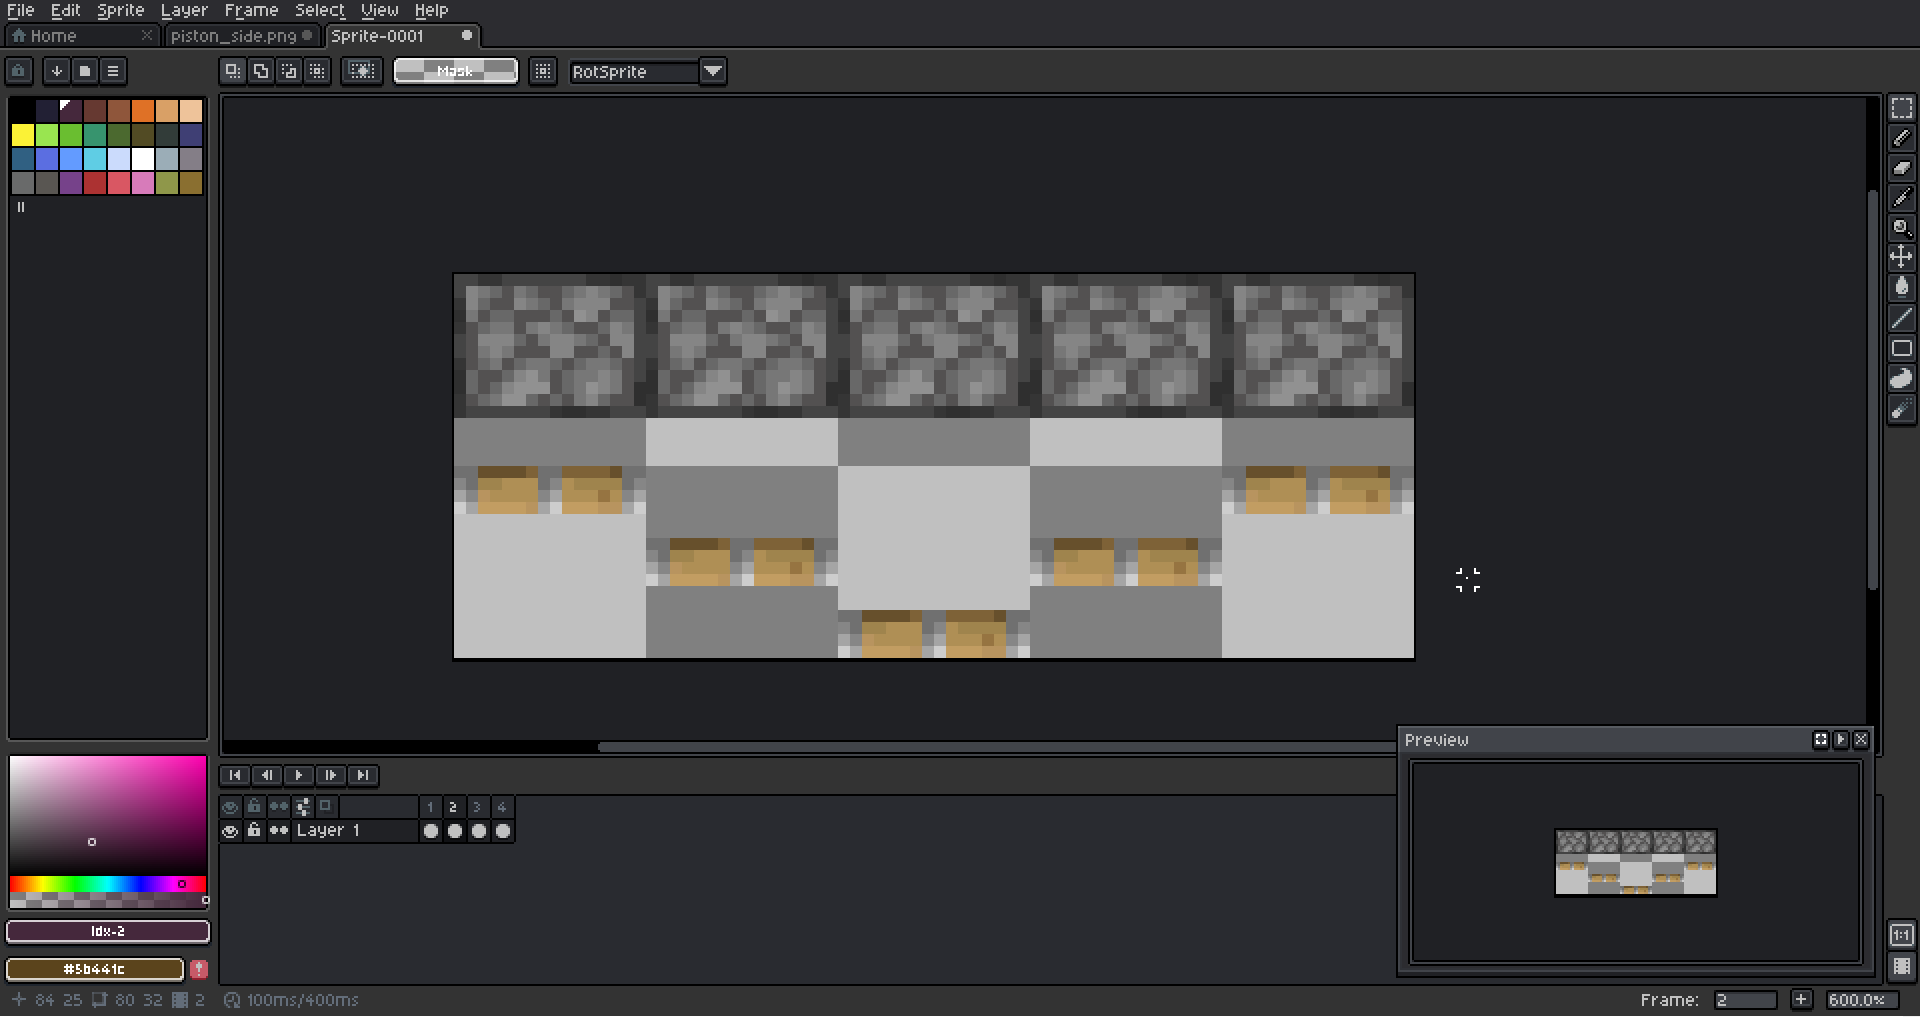Image resolution: width=1920 pixels, height=1017 pixels.
Task: Select the Move tool
Action: [1901, 258]
